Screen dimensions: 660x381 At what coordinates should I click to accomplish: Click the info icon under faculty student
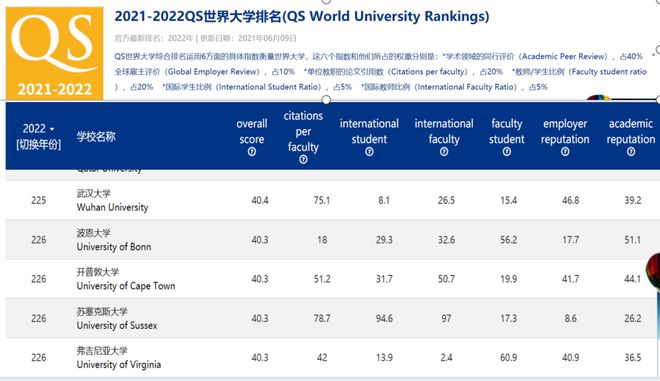[x=507, y=152]
